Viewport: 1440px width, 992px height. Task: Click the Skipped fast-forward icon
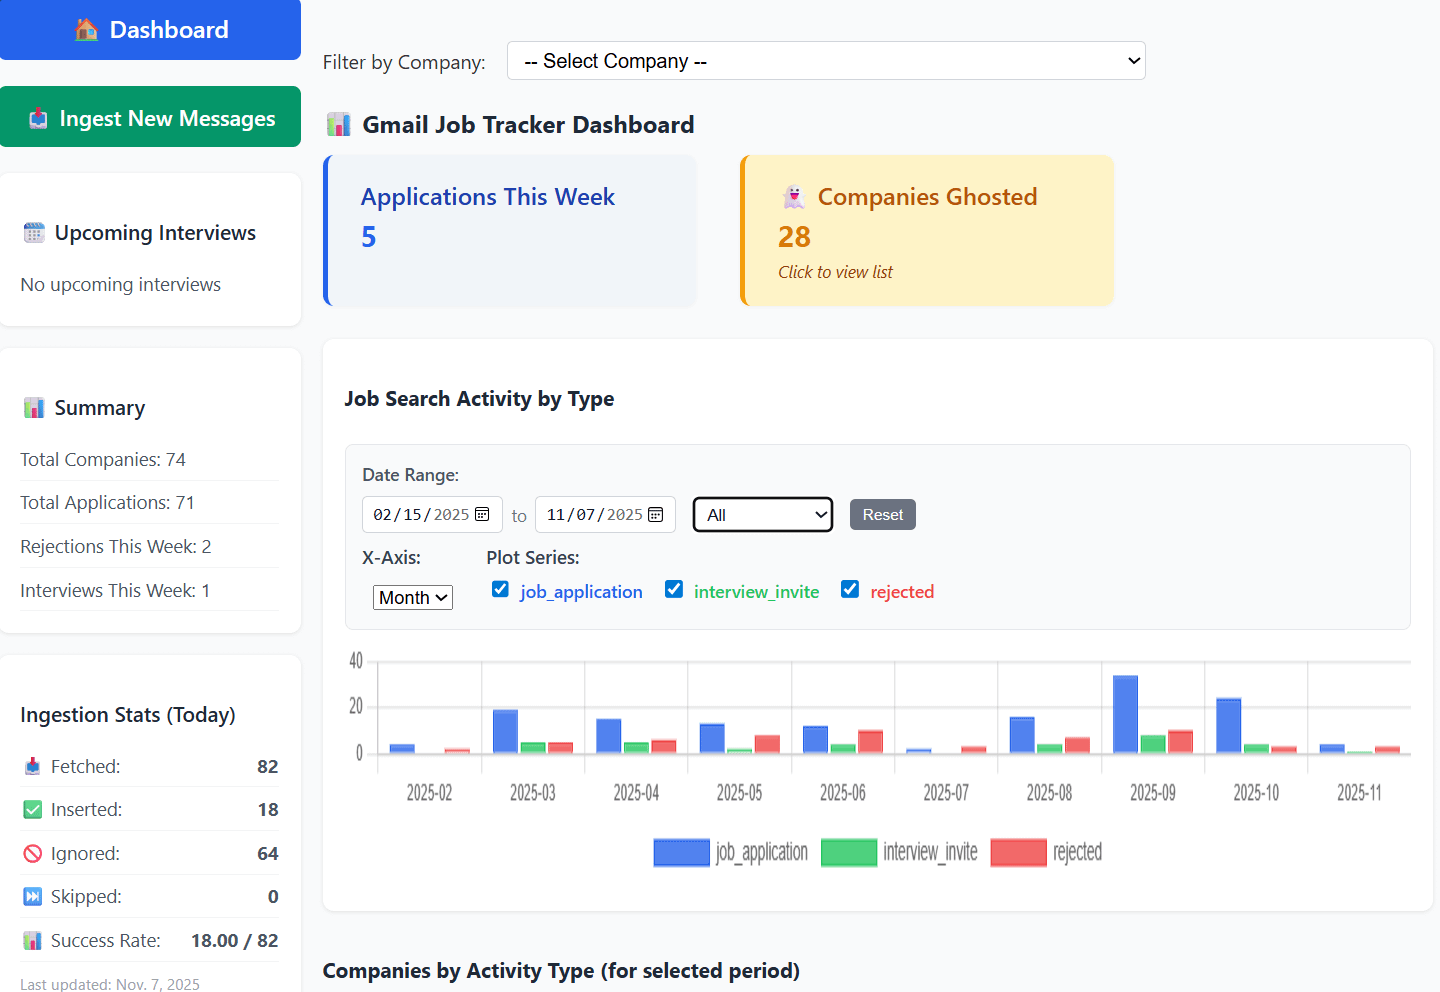(32, 897)
